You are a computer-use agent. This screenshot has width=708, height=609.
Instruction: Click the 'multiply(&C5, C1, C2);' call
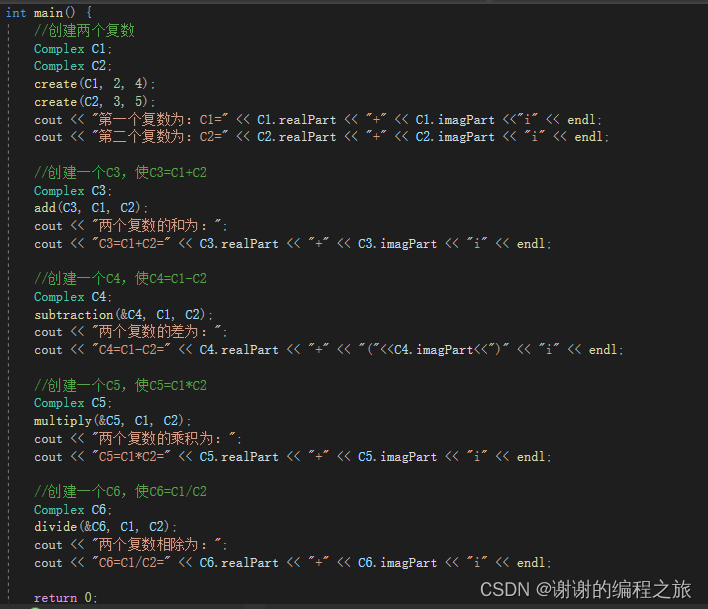112,421
